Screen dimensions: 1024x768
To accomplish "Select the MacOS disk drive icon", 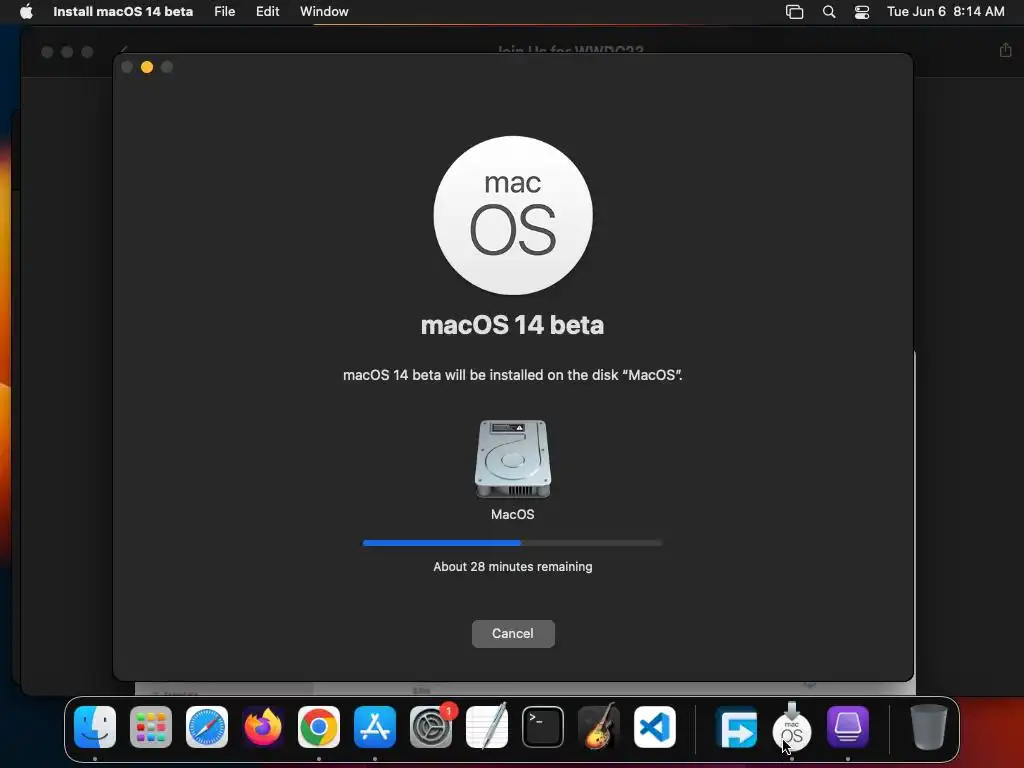I will pyautogui.click(x=513, y=459).
